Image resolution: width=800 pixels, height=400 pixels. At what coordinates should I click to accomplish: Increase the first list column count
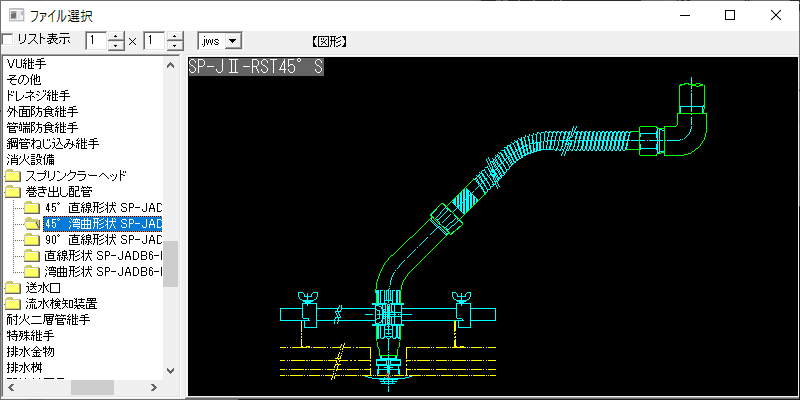click(116, 36)
